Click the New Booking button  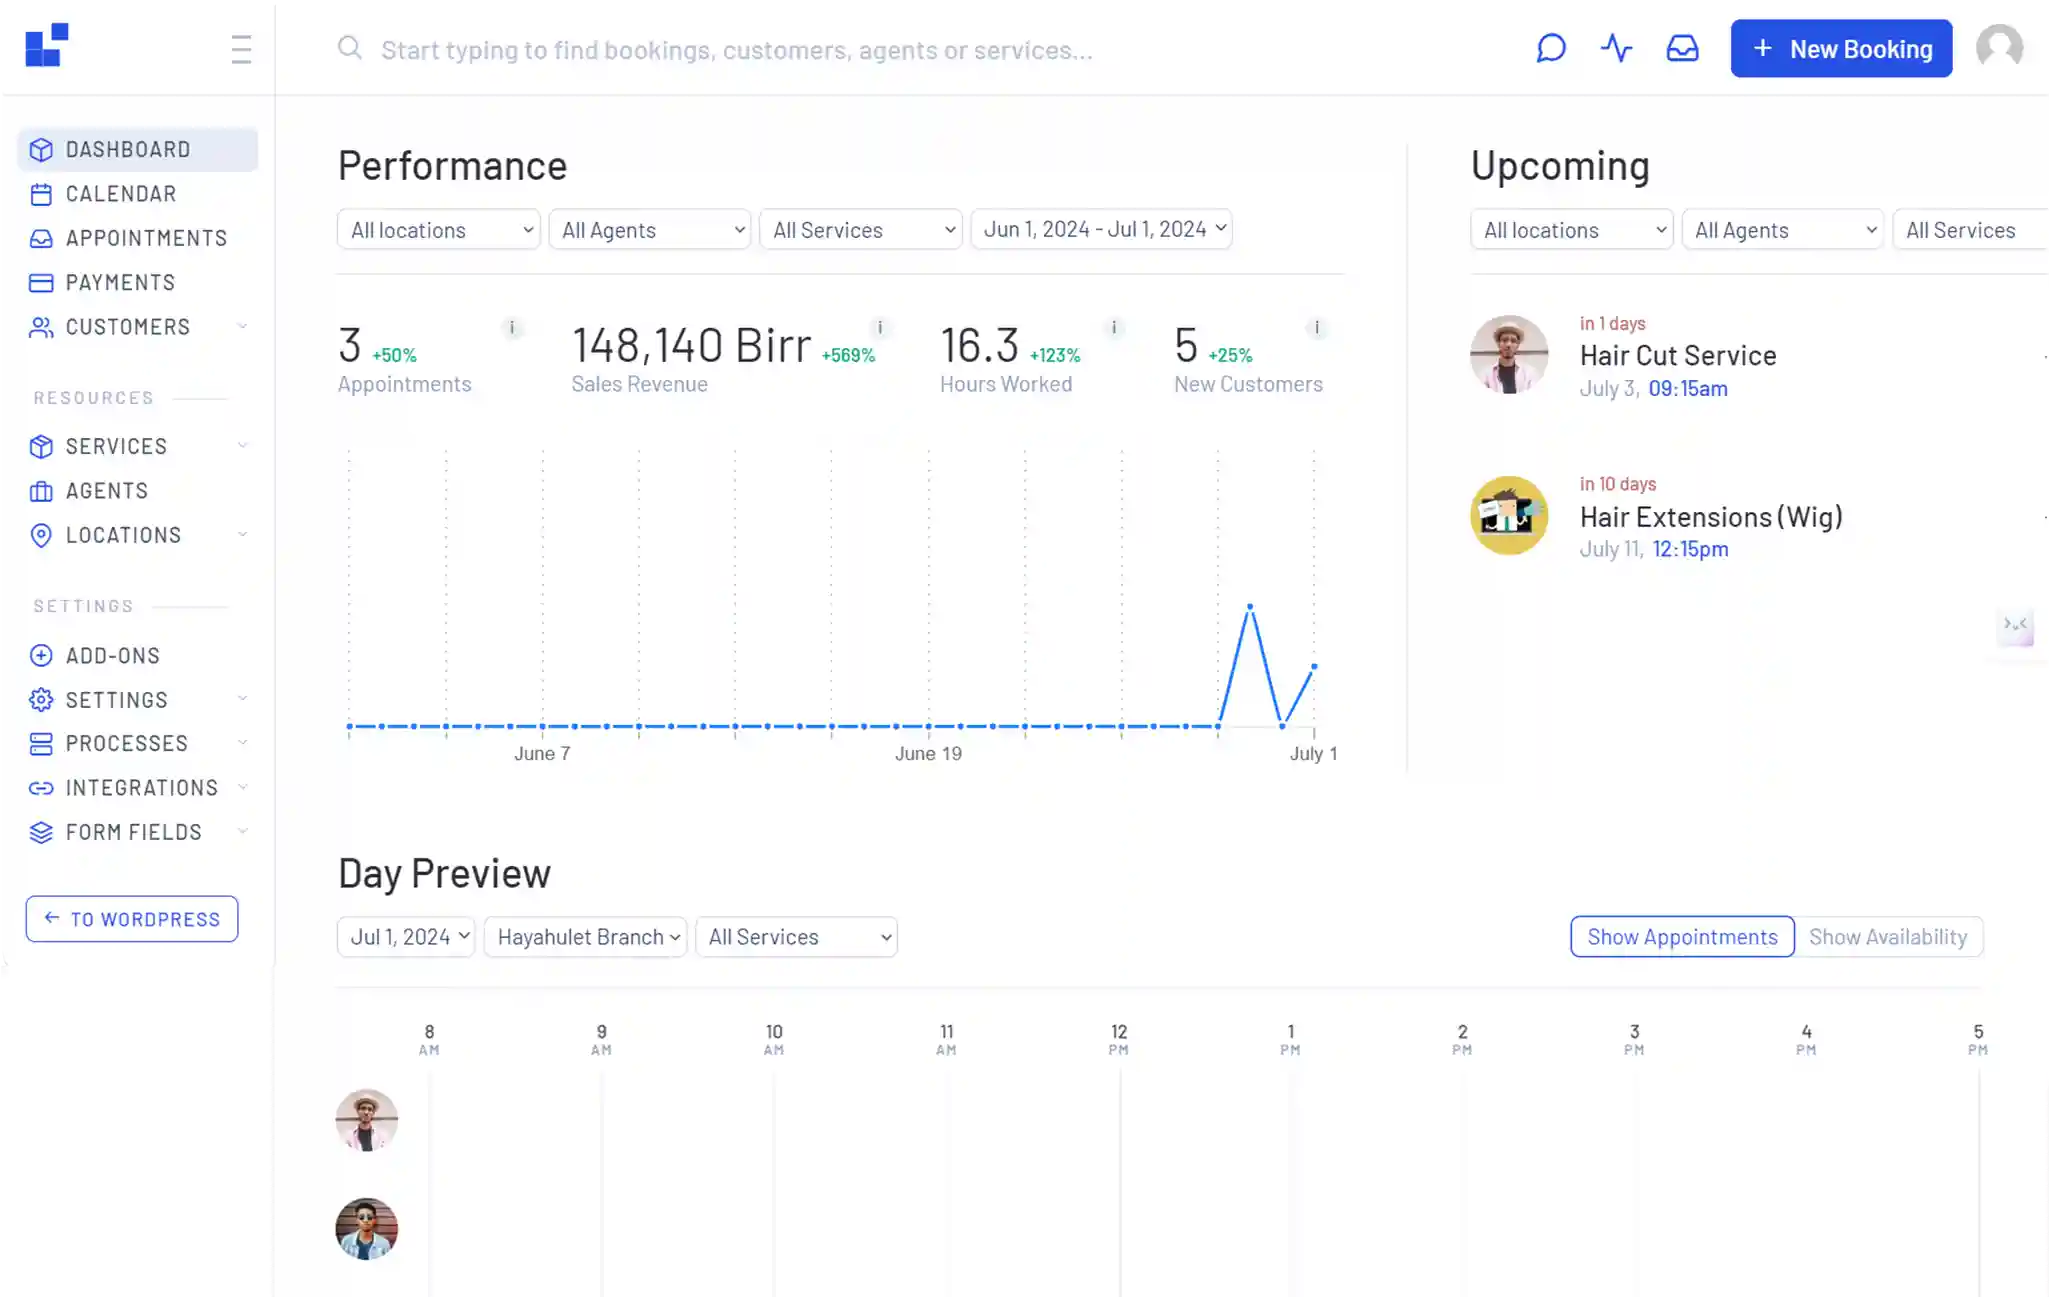click(x=1841, y=48)
